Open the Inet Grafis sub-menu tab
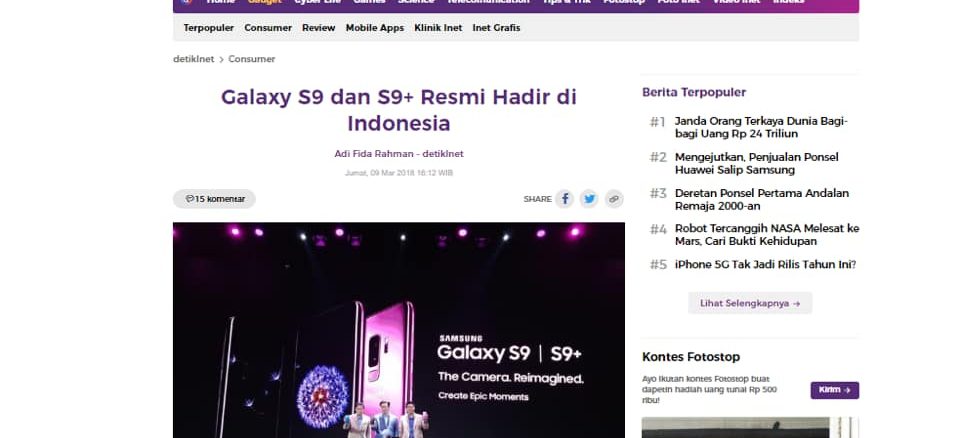The image size is (960, 438). pyautogui.click(x=496, y=28)
